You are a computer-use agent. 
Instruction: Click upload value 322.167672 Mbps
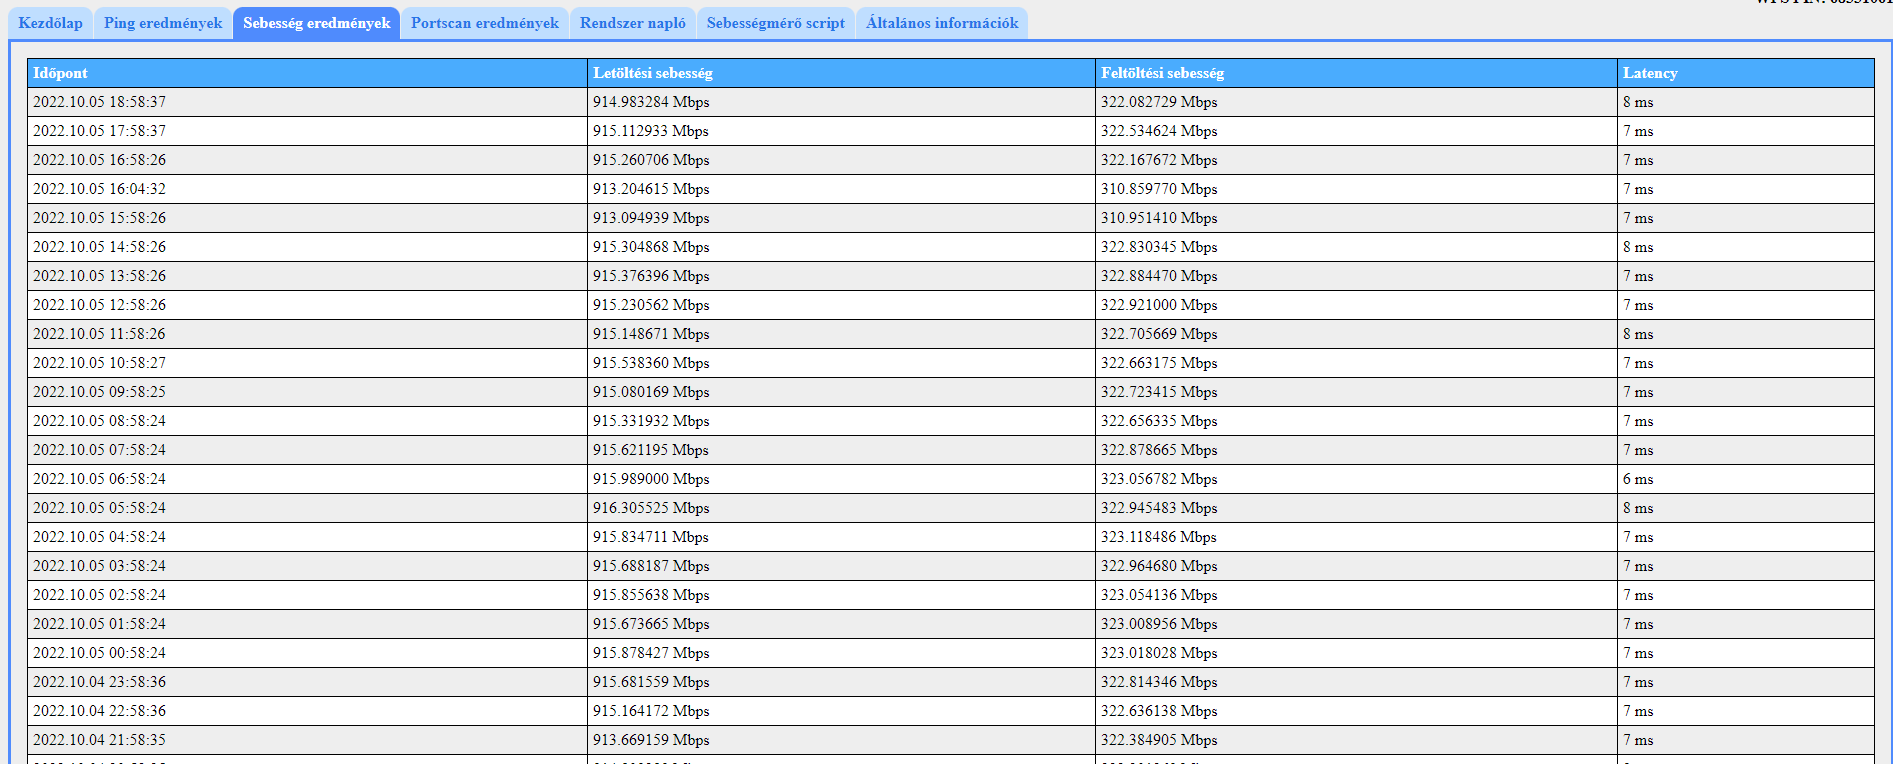1159,160
